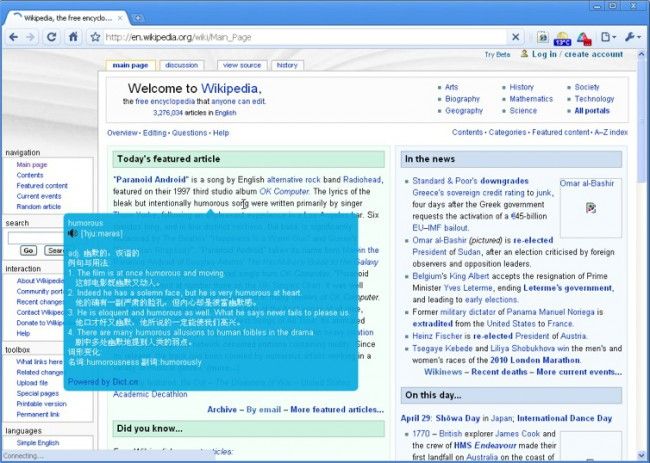Click Random article in sidebar
The image size is (650, 463).
[39, 206]
